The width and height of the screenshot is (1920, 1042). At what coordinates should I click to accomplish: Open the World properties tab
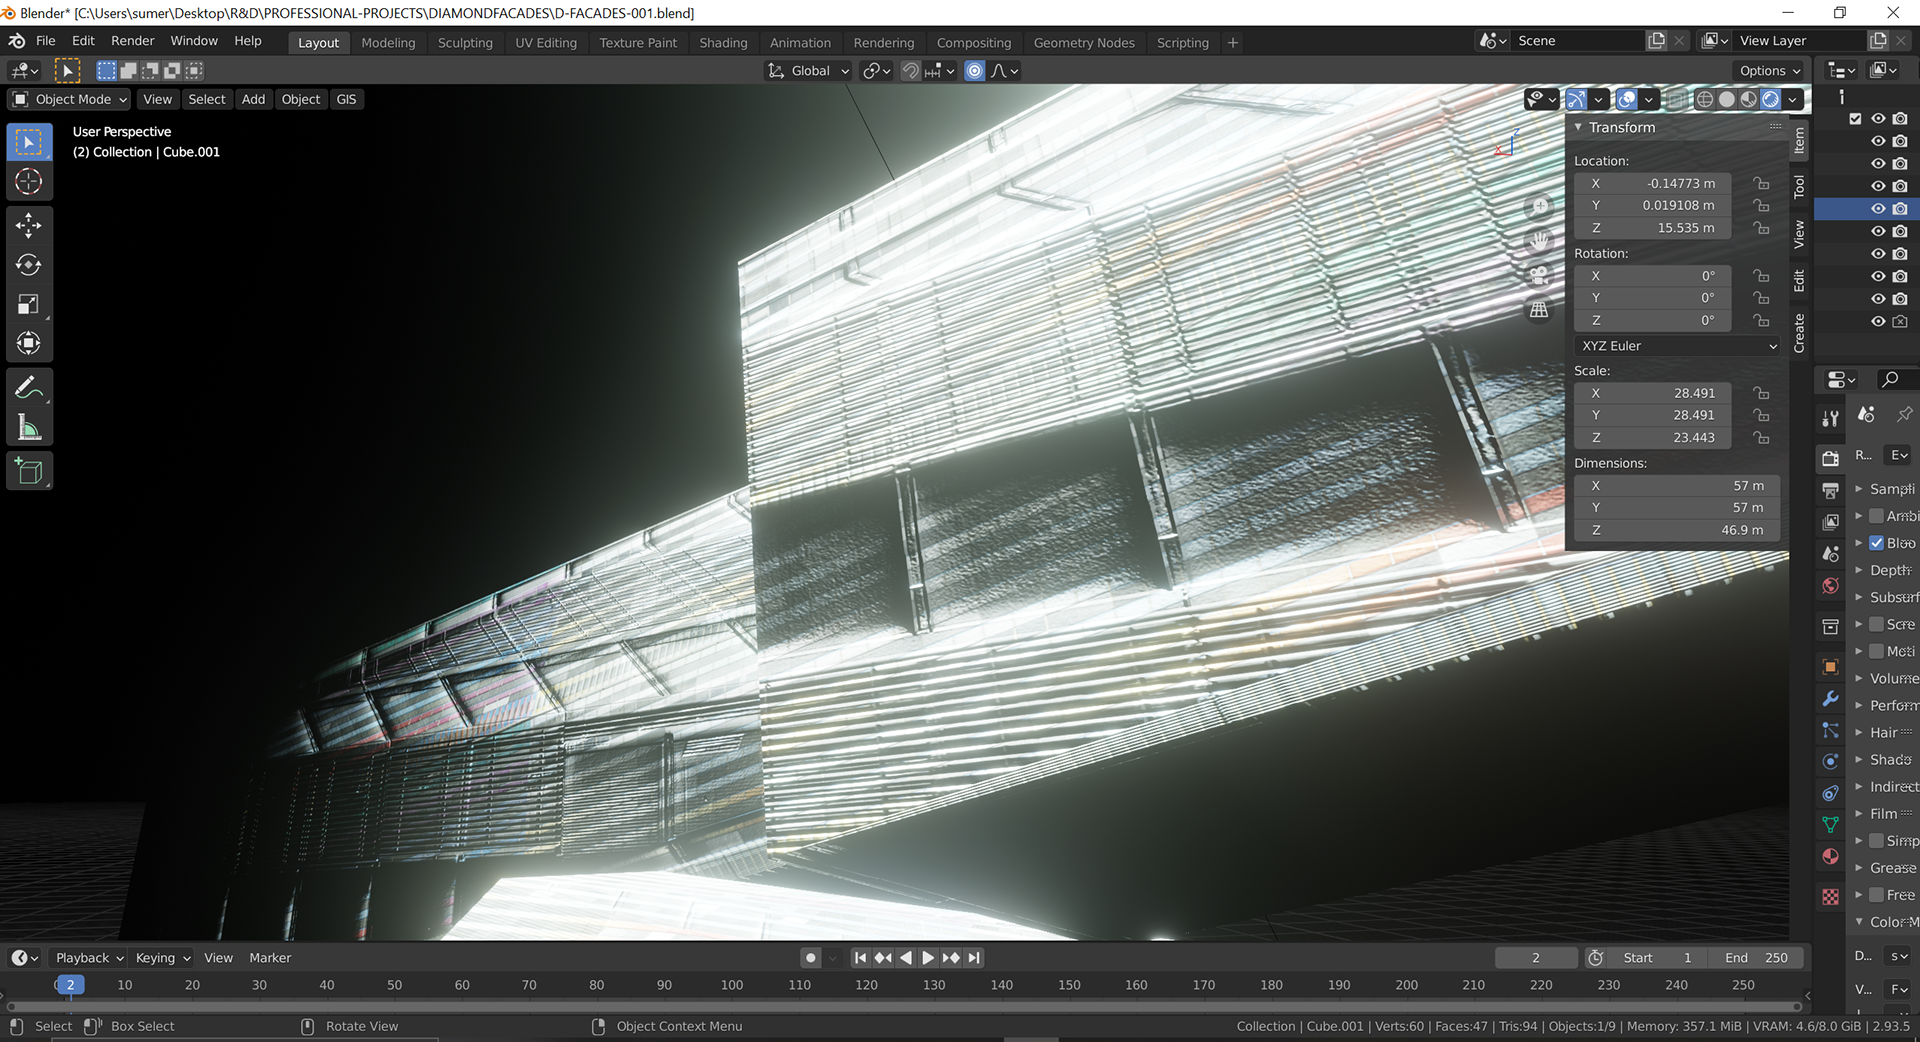[x=1830, y=586]
